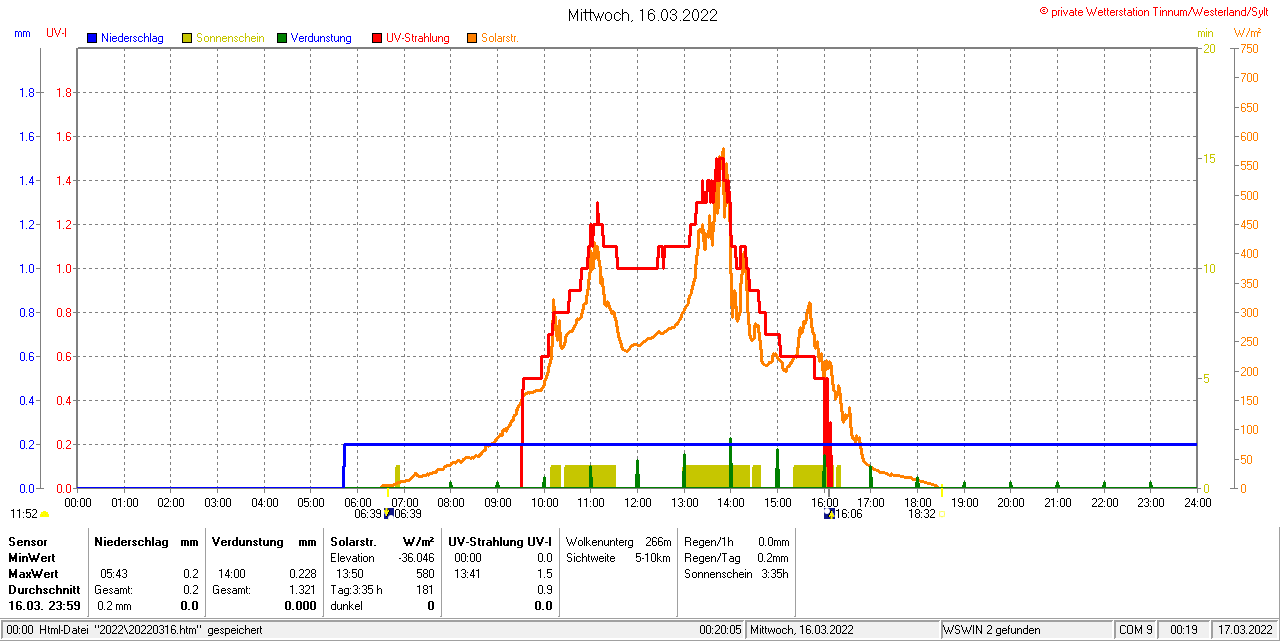Click the blue Niederschlag legend color box

tap(92, 38)
